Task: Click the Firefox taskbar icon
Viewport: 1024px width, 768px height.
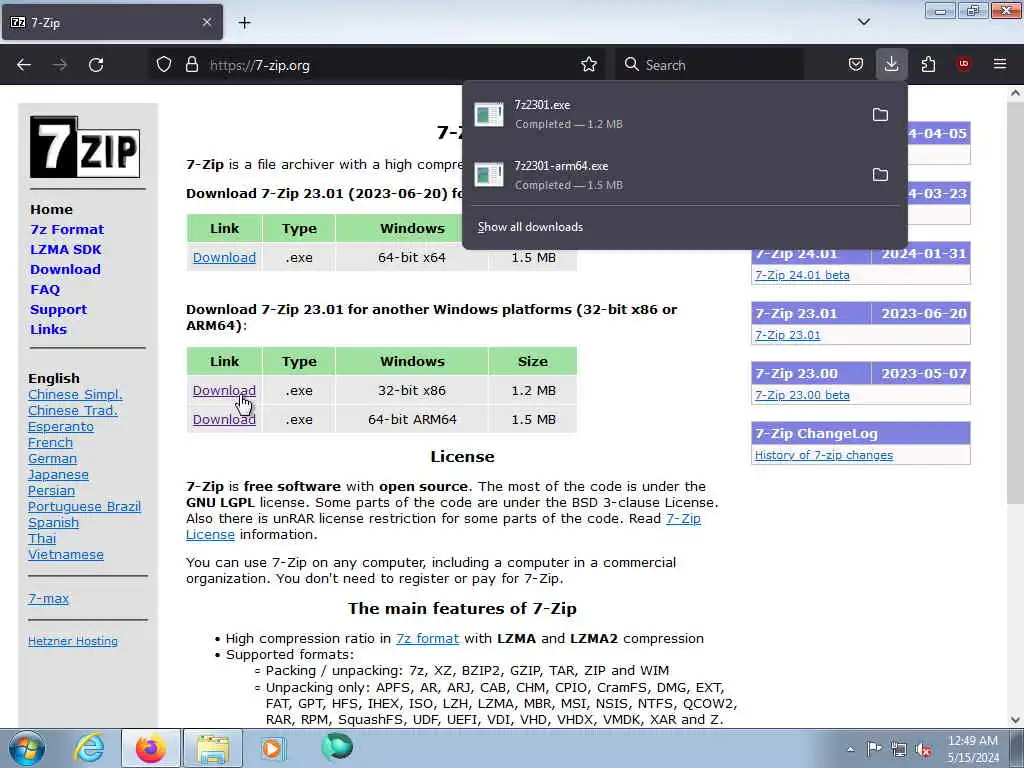Action: [151, 748]
